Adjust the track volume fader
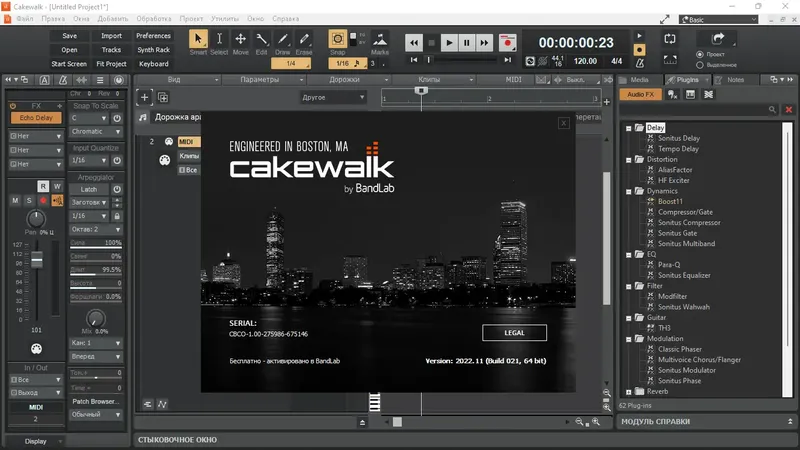800x450 pixels. point(37,261)
